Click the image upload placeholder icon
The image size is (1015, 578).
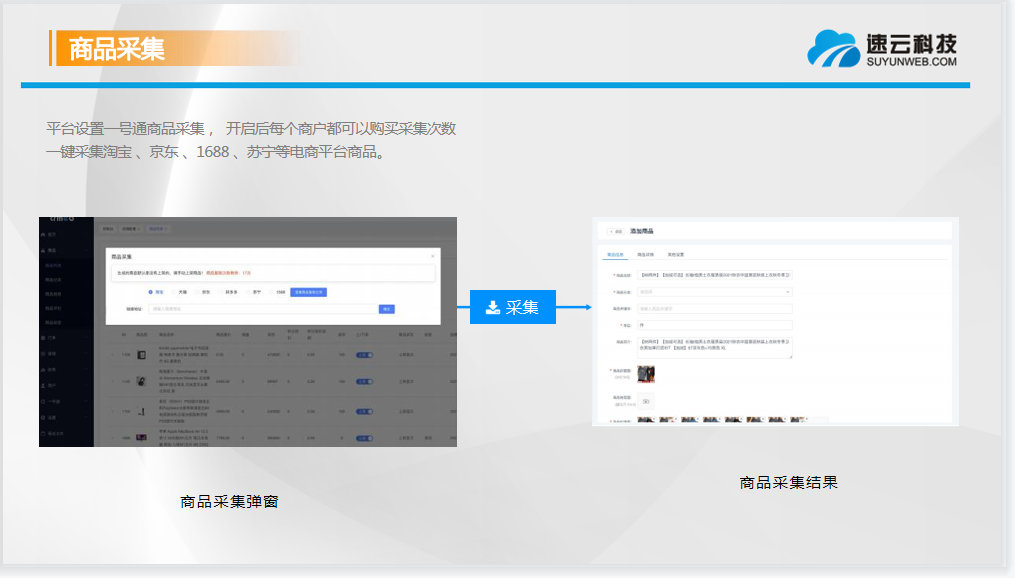(645, 400)
